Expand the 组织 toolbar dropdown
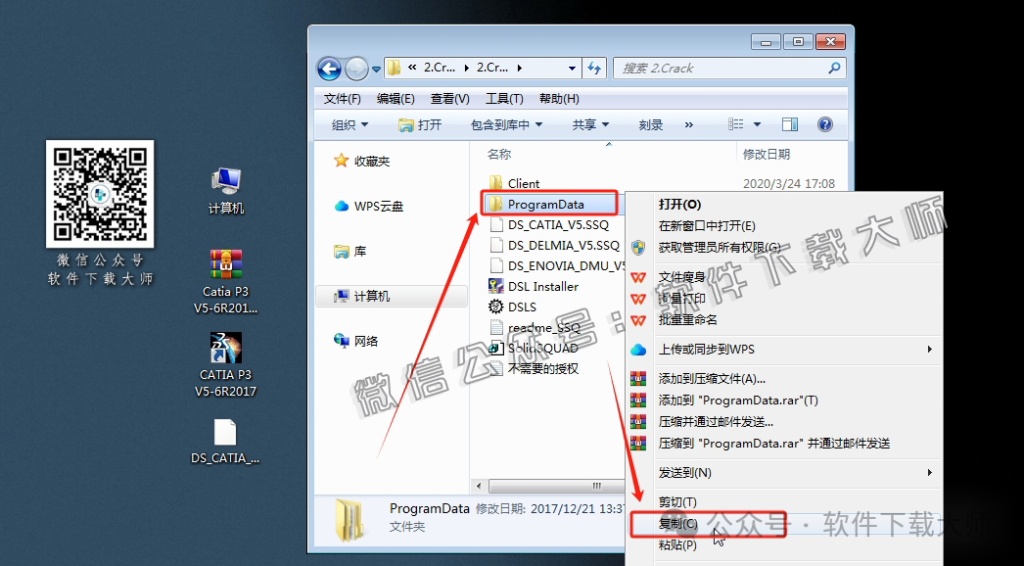Viewport: 1024px width, 566px height. (x=349, y=125)
